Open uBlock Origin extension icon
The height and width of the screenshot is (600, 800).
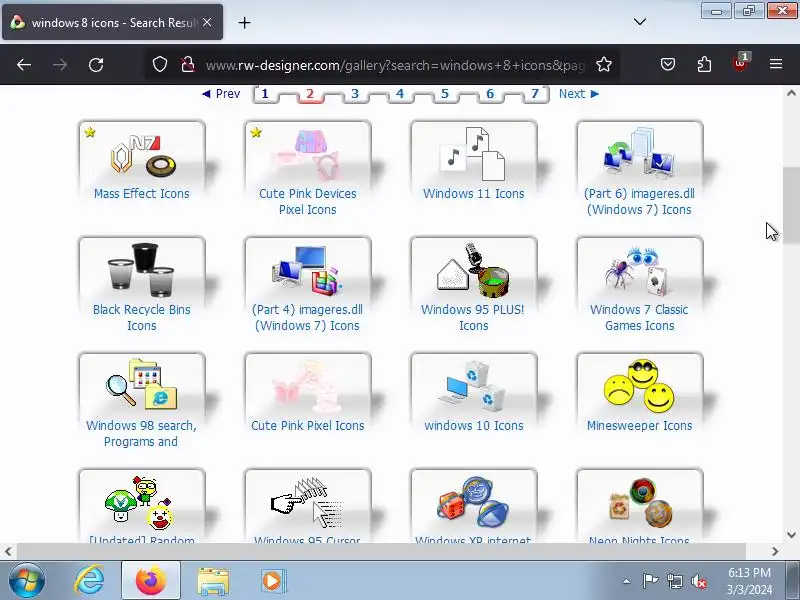pos(740,63)
